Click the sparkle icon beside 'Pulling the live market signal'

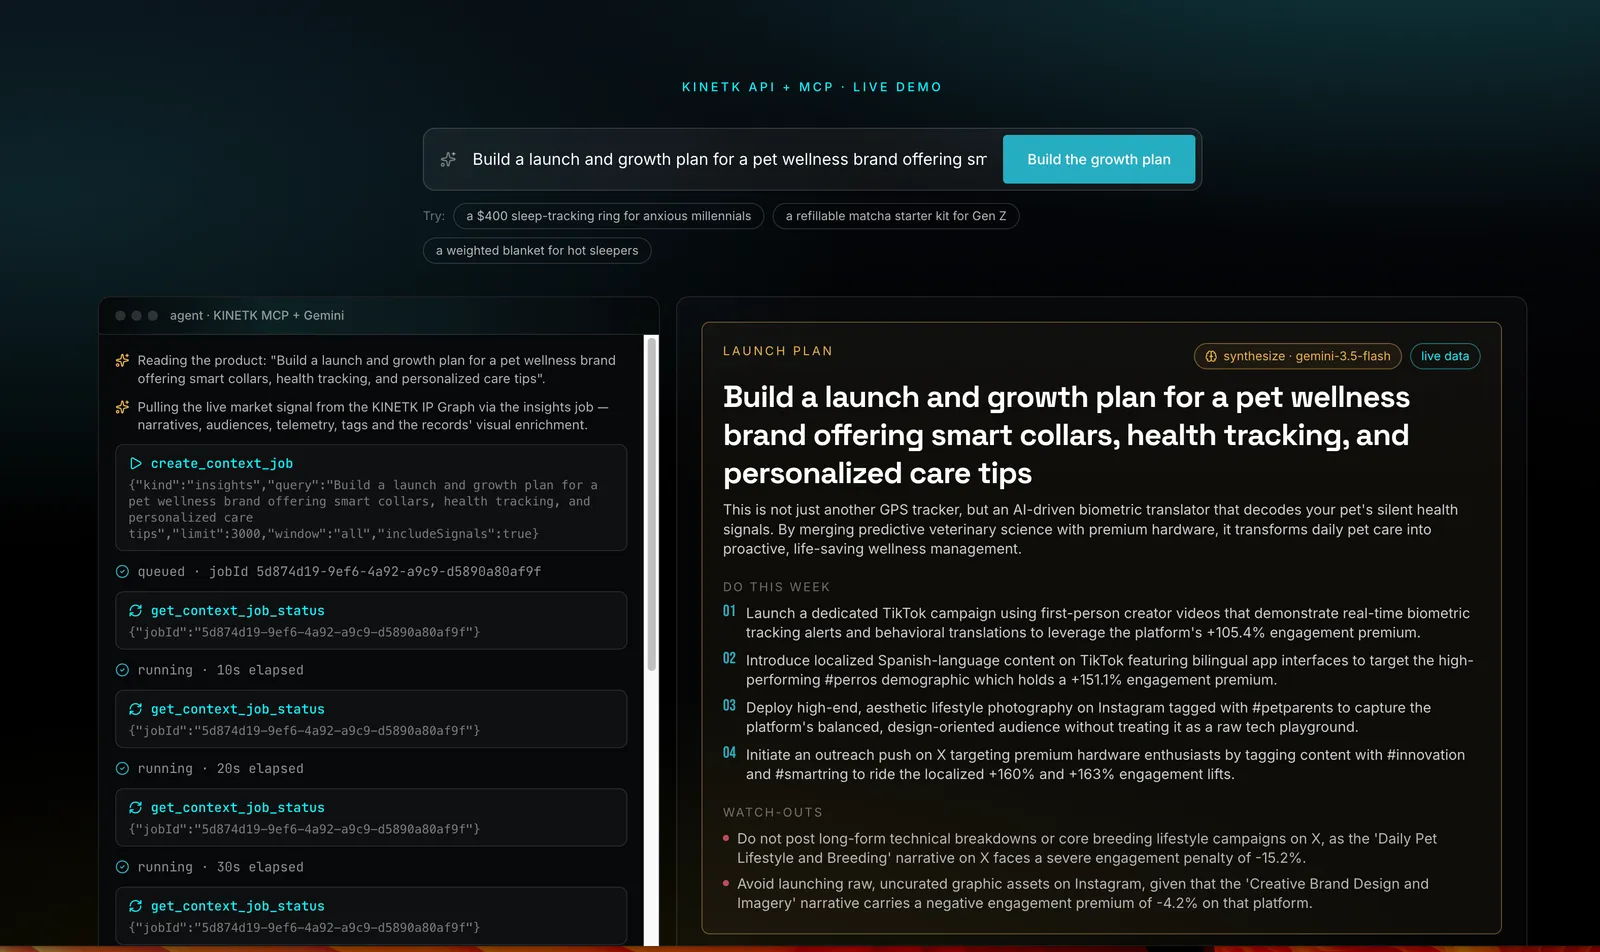tap(122, 407)
